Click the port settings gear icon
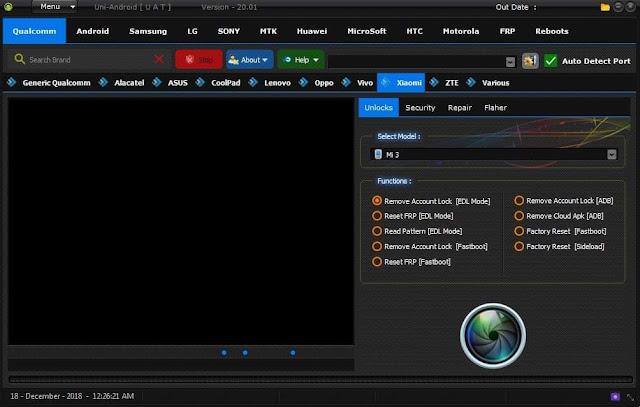640x407 pixels. click(x=530, y=61)
